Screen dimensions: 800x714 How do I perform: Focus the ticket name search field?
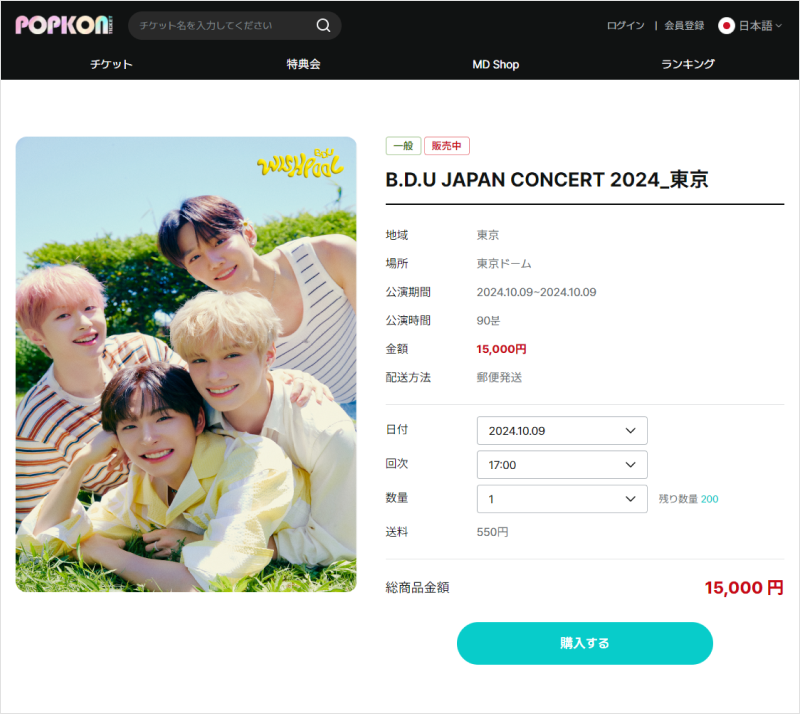coord(224,26)
